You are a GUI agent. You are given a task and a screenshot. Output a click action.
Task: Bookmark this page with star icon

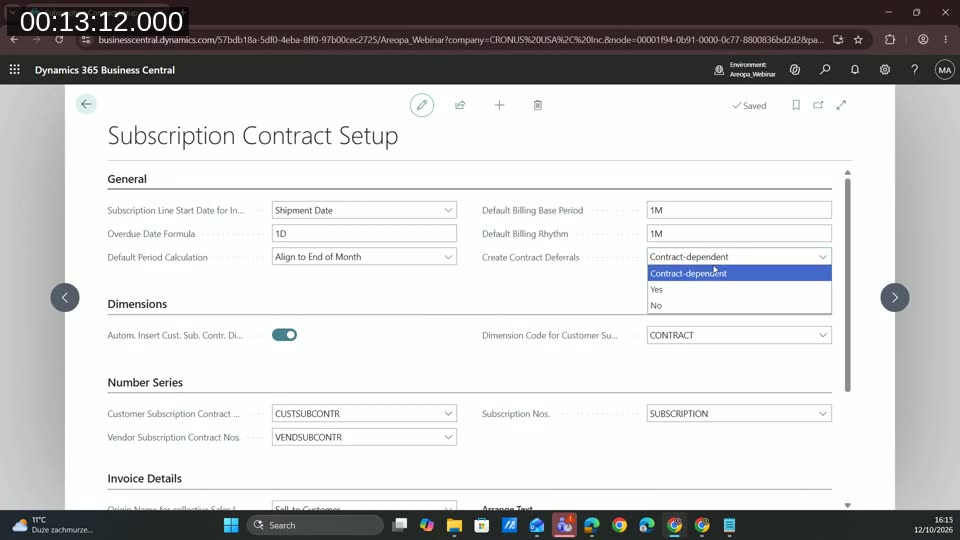[858, 40]
